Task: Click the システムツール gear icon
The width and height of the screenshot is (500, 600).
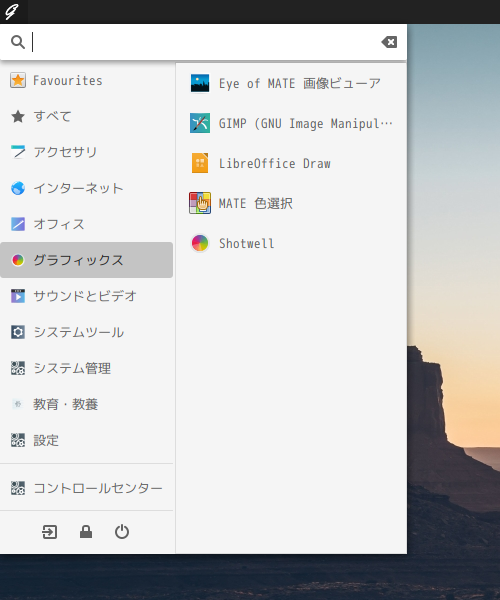Action: [x=18, y=332]
